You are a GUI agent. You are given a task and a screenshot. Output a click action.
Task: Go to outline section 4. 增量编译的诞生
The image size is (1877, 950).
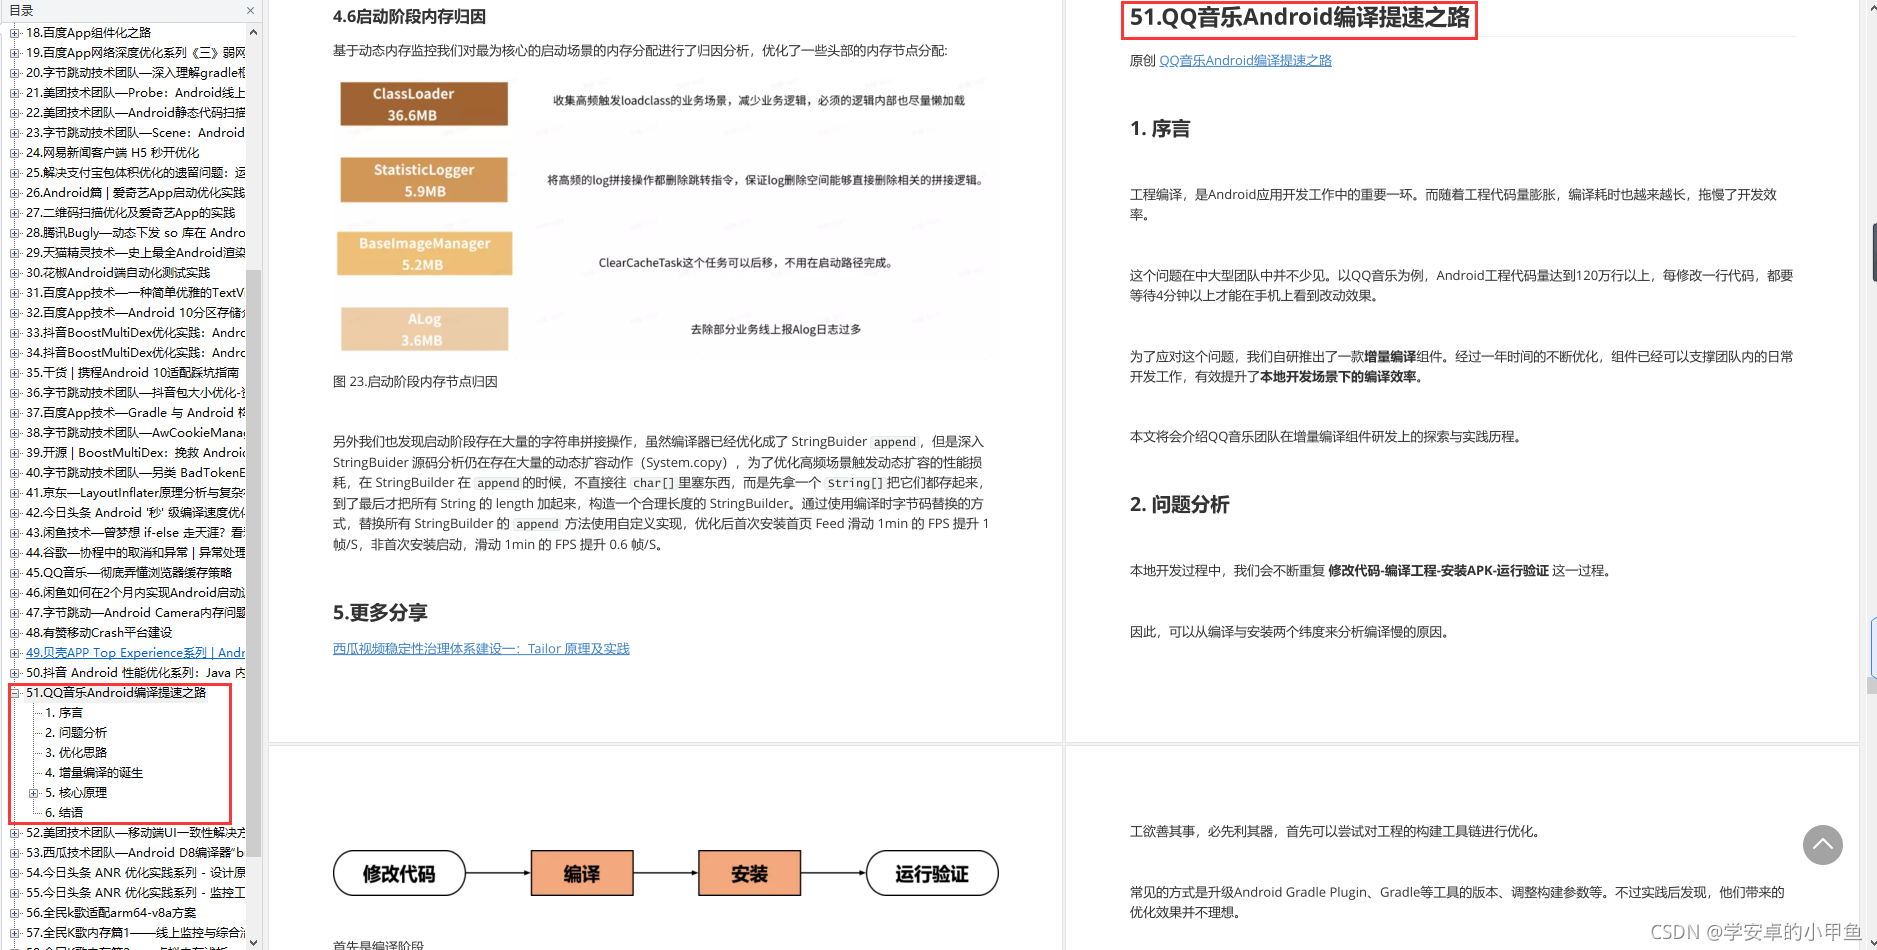click(x=94, y=773)
